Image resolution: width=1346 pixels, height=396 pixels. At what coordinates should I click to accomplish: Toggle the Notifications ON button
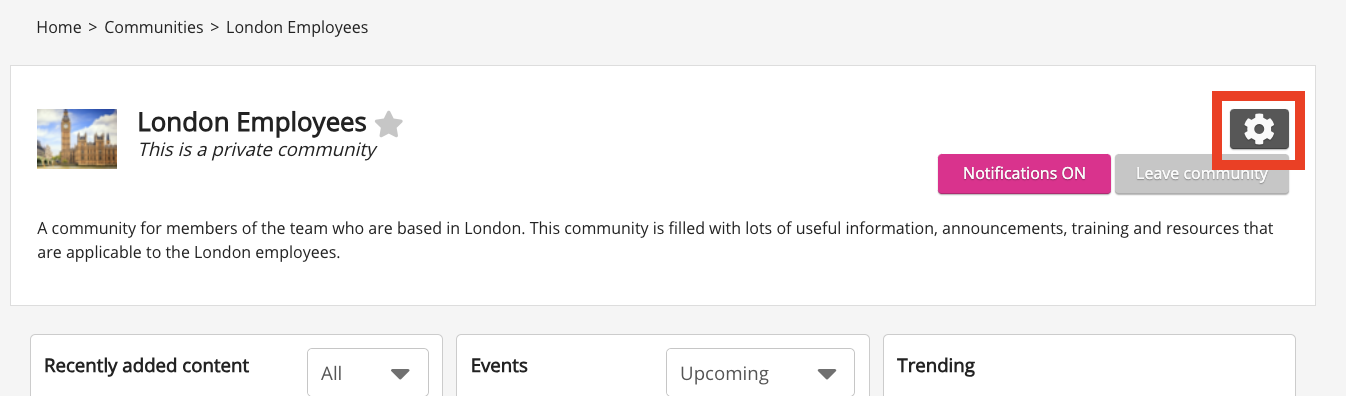(x=1024, y=173)
